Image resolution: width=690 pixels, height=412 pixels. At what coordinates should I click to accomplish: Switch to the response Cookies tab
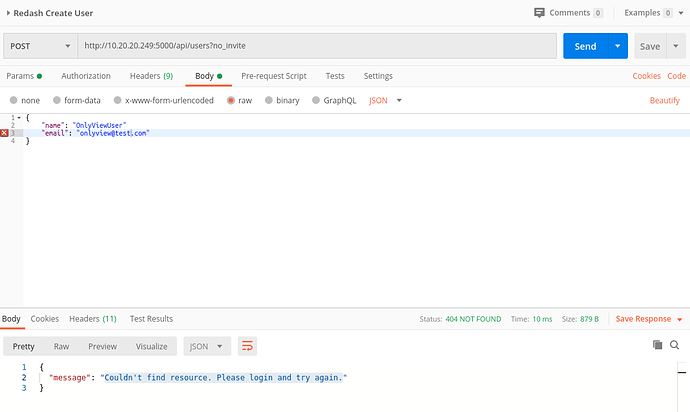point(44,319)
